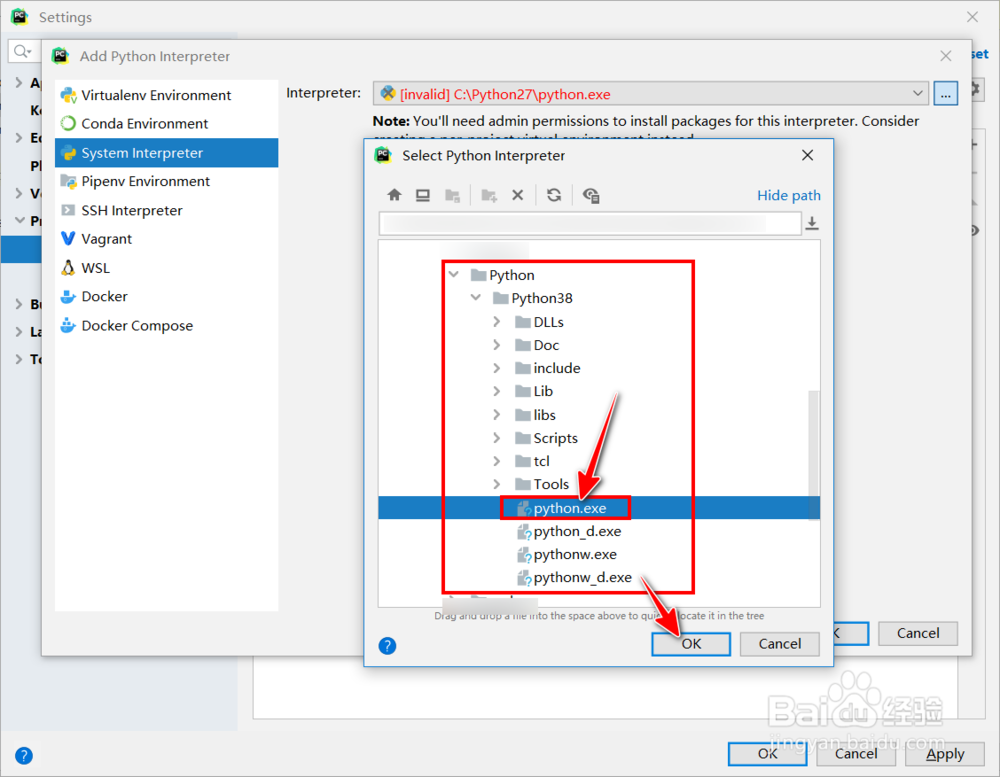
Task: Open help in the Settings window
Action: [24, 755]
